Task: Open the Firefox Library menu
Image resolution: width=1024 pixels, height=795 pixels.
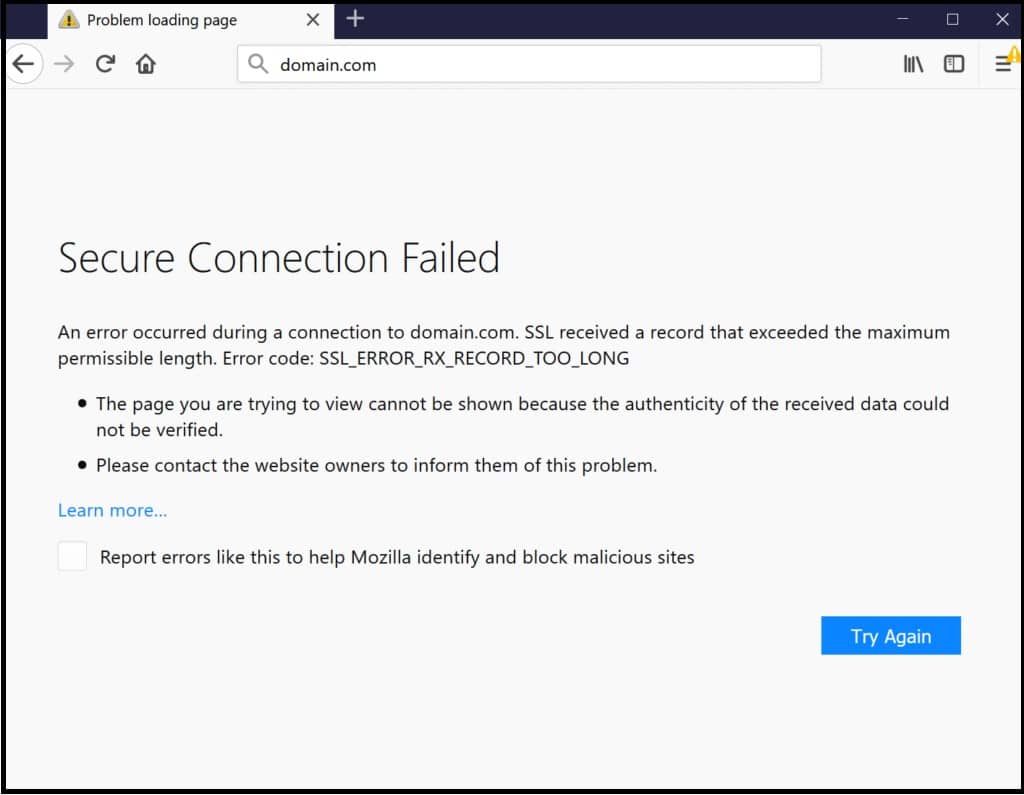Action: pyautogui.click(x=913, y=63)
